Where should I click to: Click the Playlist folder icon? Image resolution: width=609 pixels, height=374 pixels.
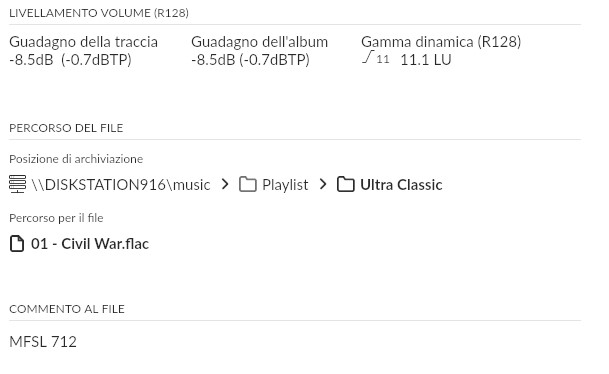pos(248,184)
